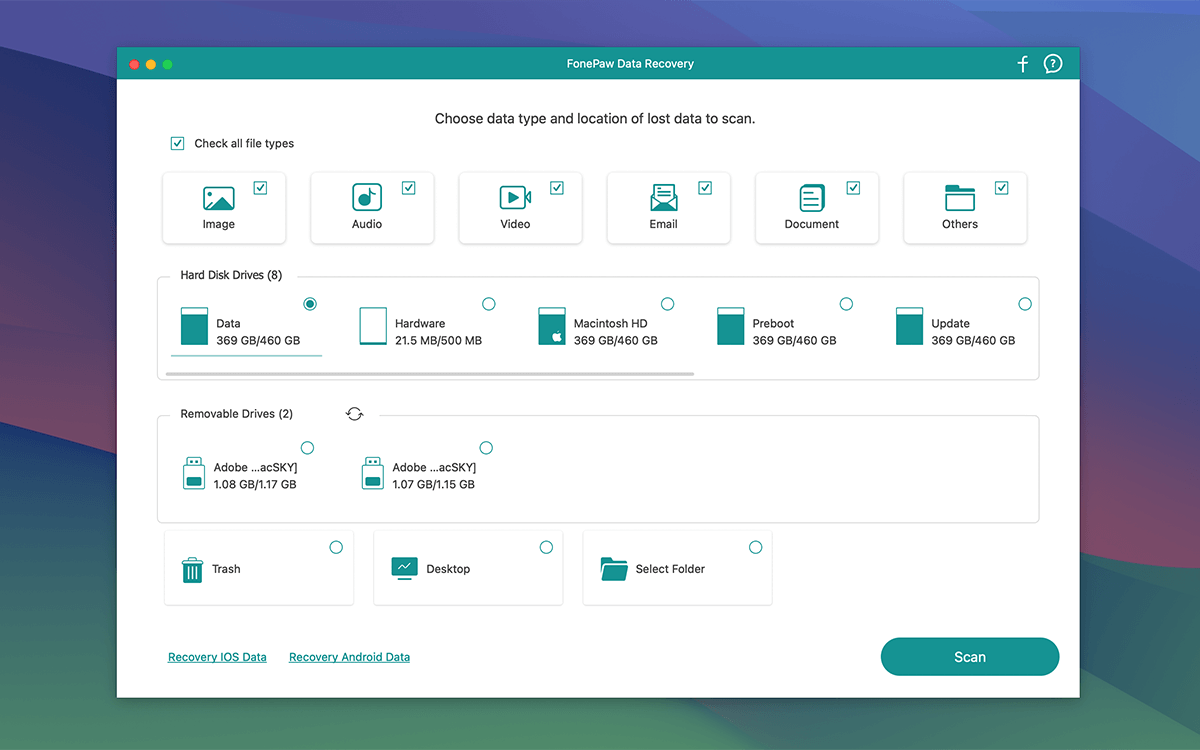Click the Data drive icon
The height and width of the screenshot is (750, 1200).
point(194,326)
